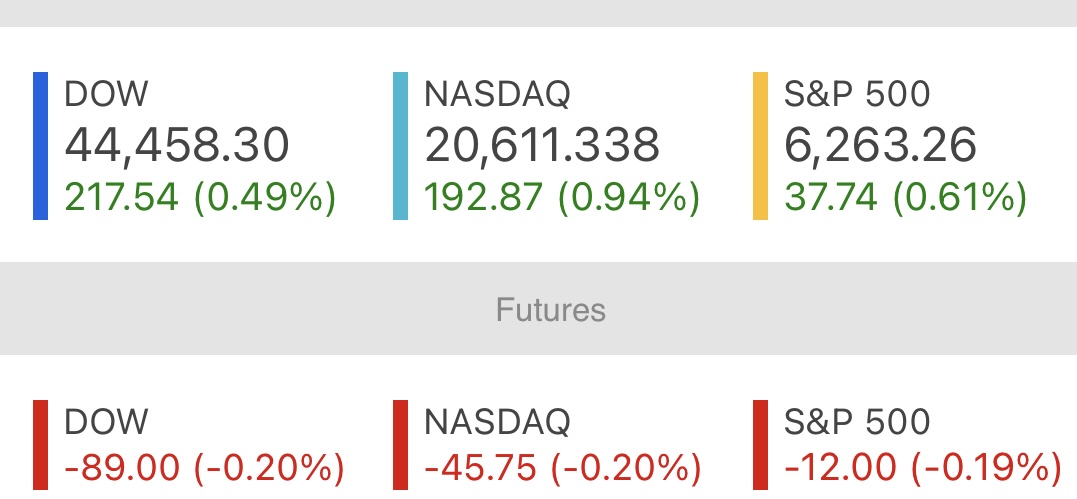Click NASDAQ change 192.87 (0.94%)

[x=562, y=197]
